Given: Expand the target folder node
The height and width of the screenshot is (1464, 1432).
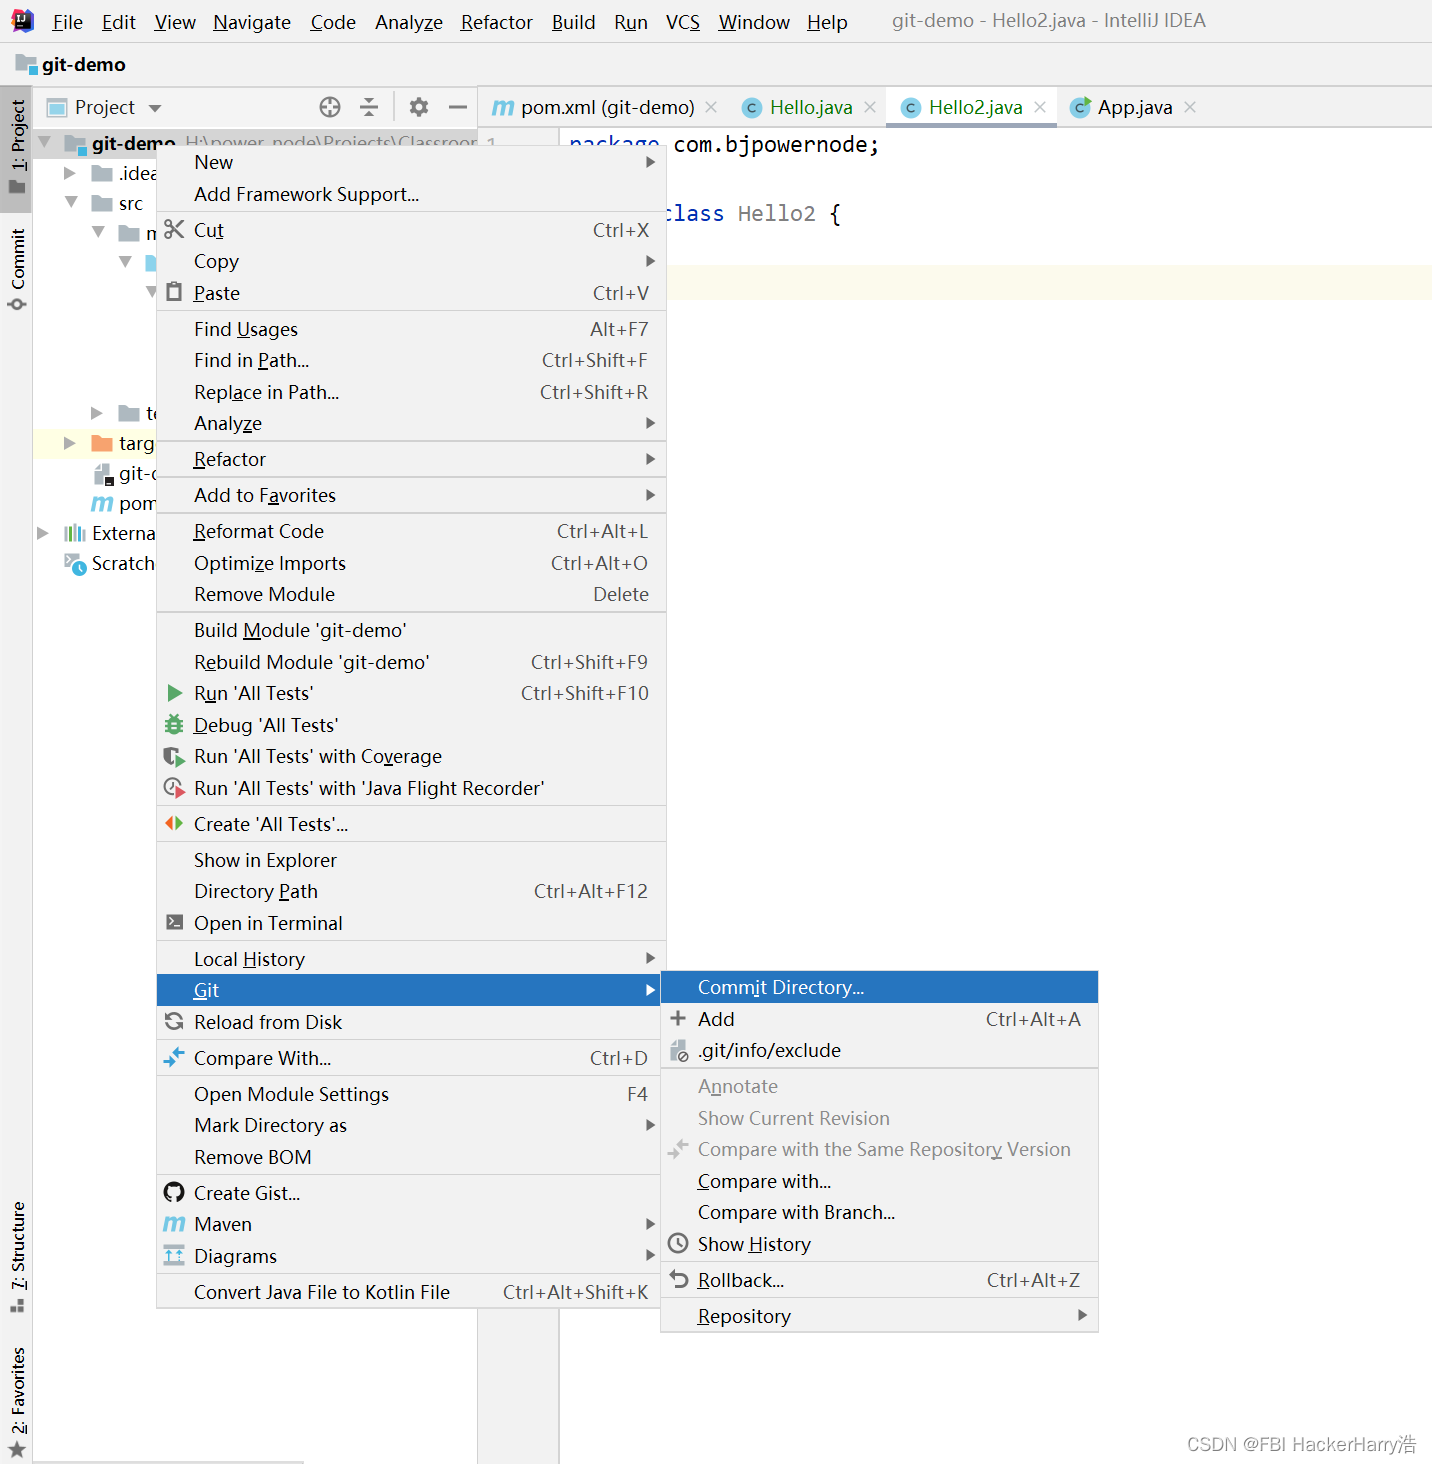Looking at the screenshot, I should [x=70, y=443].
